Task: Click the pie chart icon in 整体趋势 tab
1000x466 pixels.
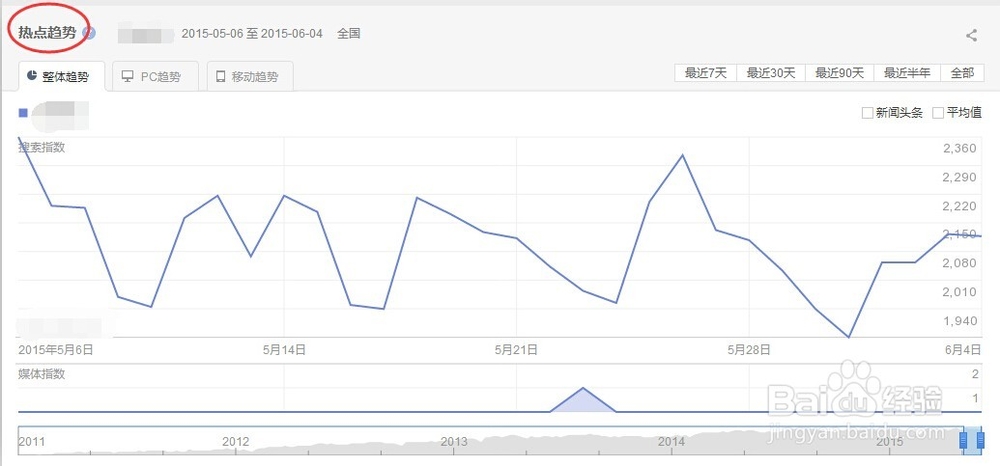Action: click(31, 76)
